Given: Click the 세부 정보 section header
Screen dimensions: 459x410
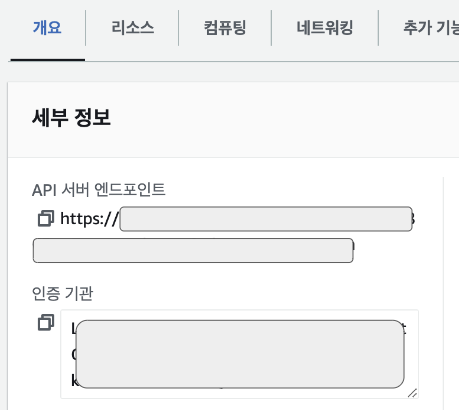Looking at the screenshot, I should click(x=71, y=118).
